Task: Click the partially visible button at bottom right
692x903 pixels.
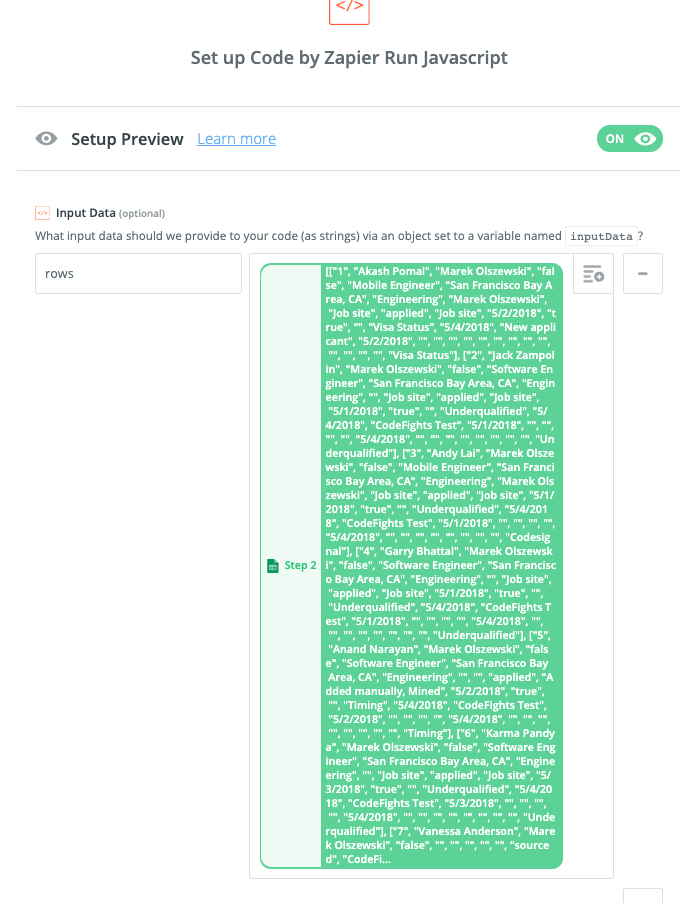Action: (x=642, y=895)
